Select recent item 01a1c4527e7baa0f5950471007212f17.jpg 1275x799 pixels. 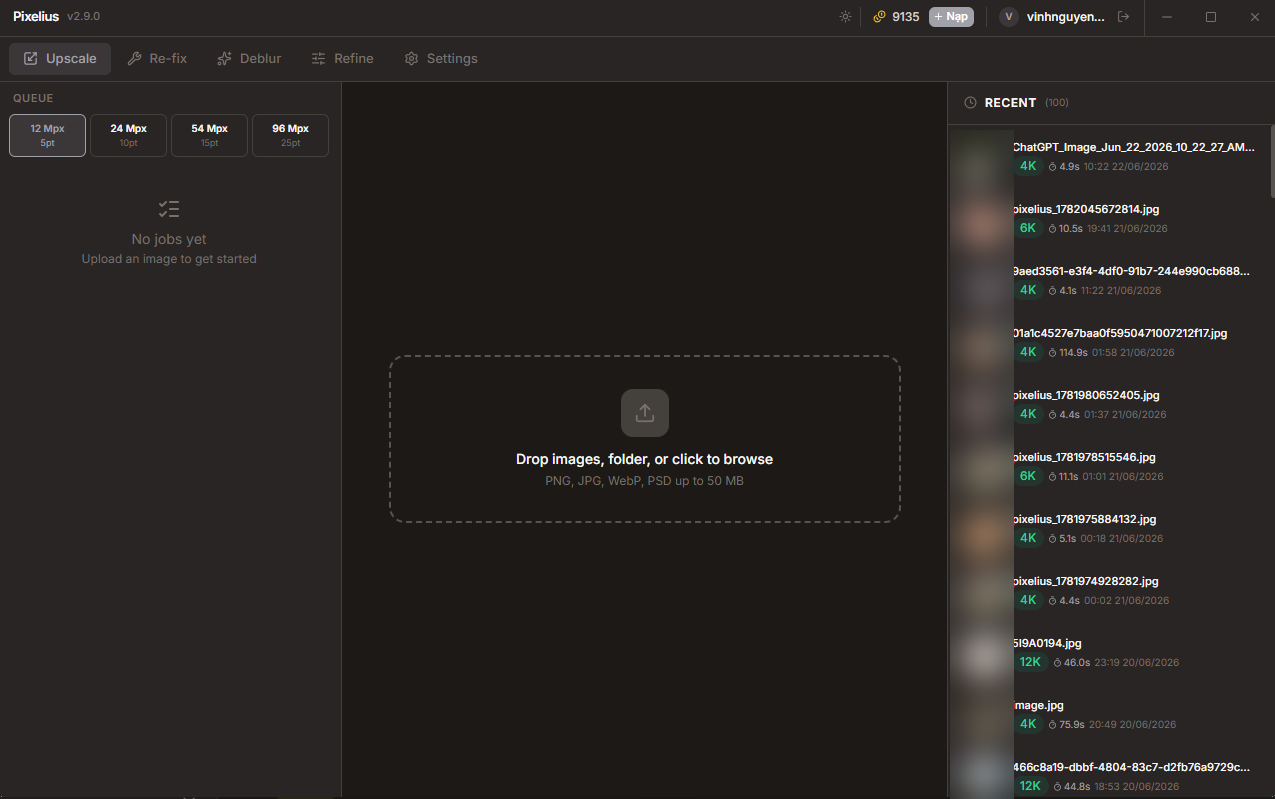(x=1108, y=343)
